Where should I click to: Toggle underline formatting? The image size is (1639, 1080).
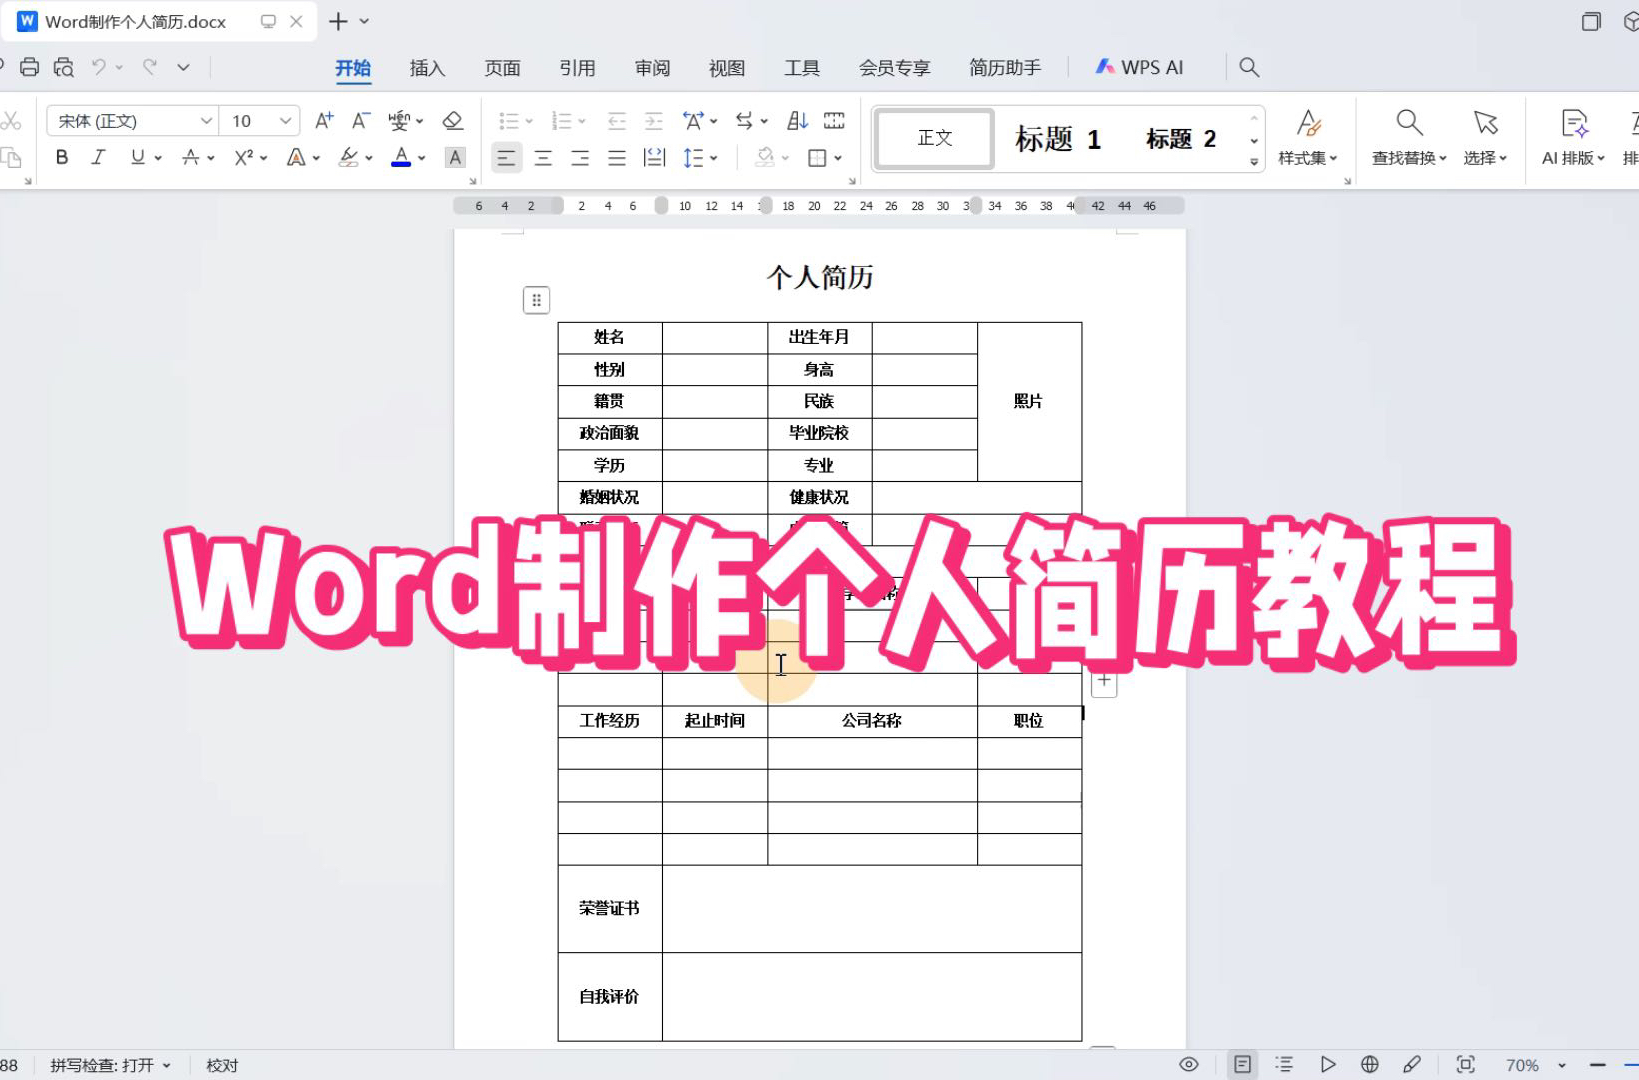tap(137, 157)
